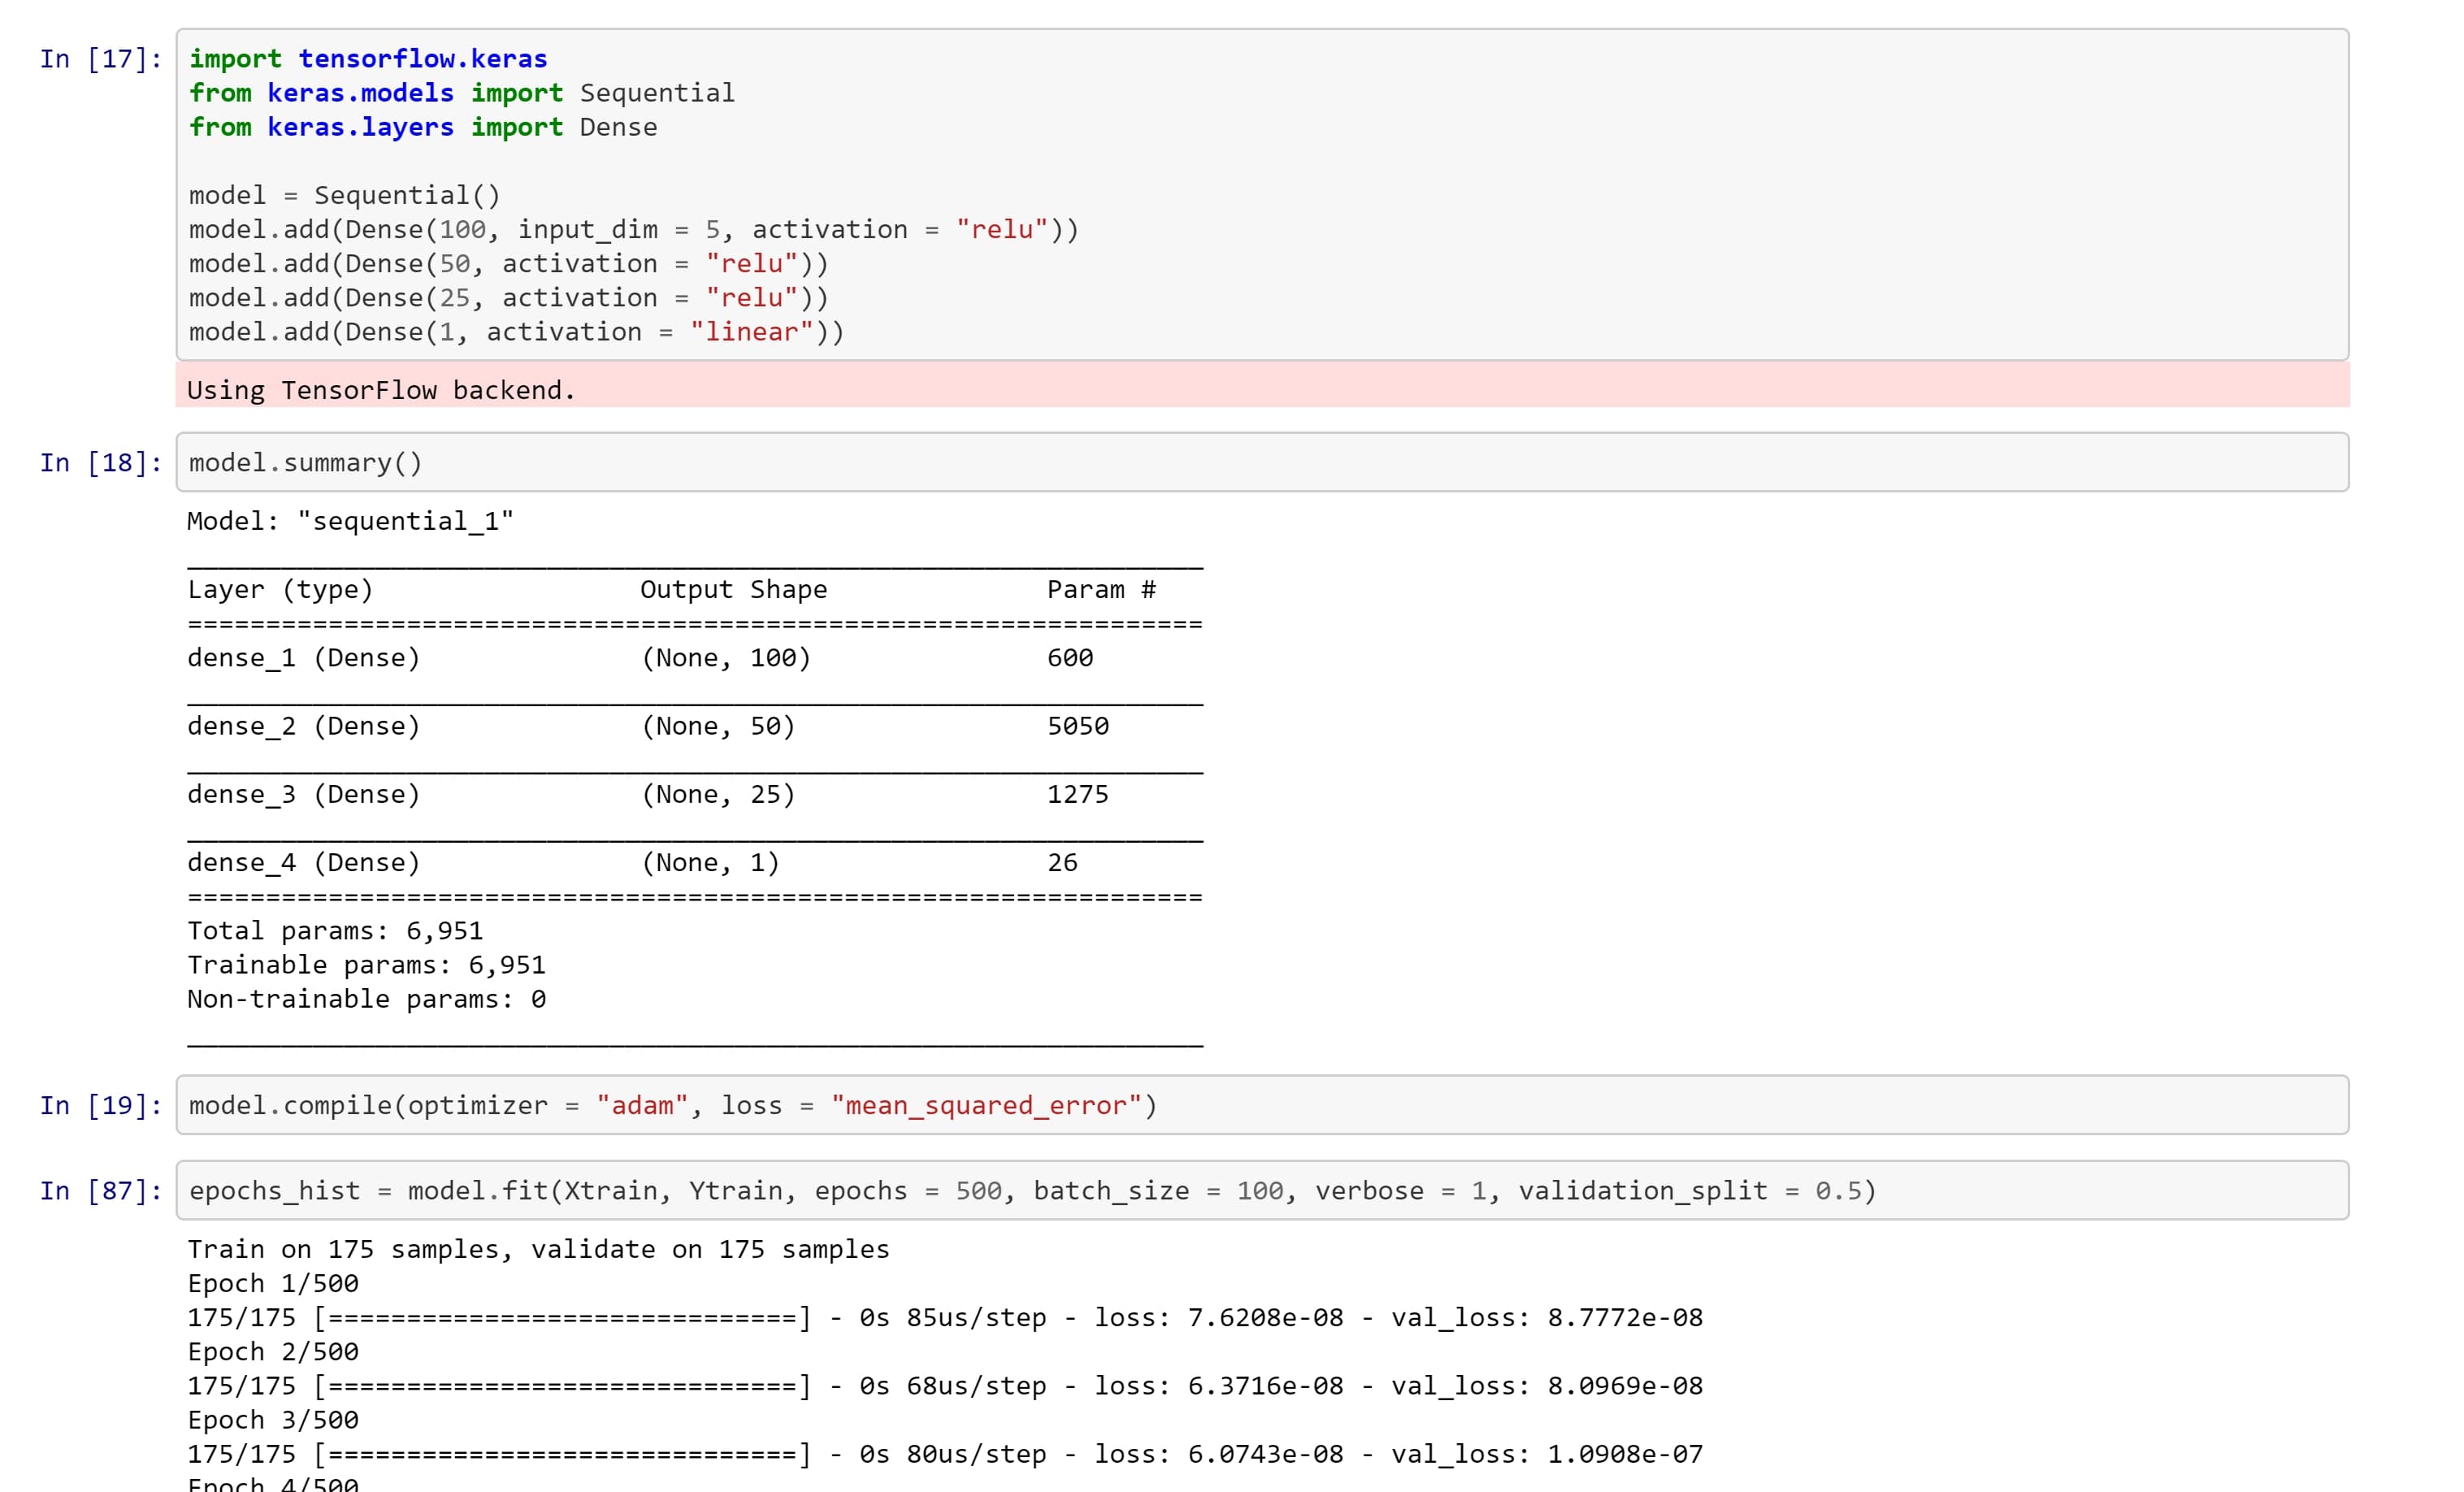Screen dimensions: 2464x1492
Task: Select the In [87] prompt label
Action: point(100,1191)
